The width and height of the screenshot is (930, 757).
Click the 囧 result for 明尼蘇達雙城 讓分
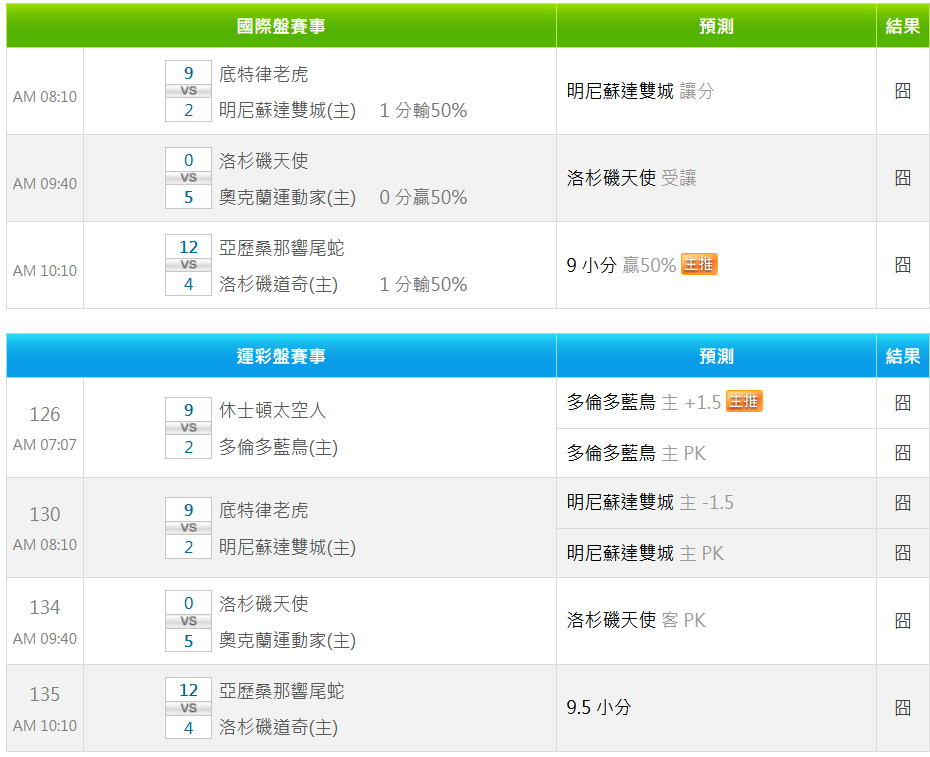(903, 91)
